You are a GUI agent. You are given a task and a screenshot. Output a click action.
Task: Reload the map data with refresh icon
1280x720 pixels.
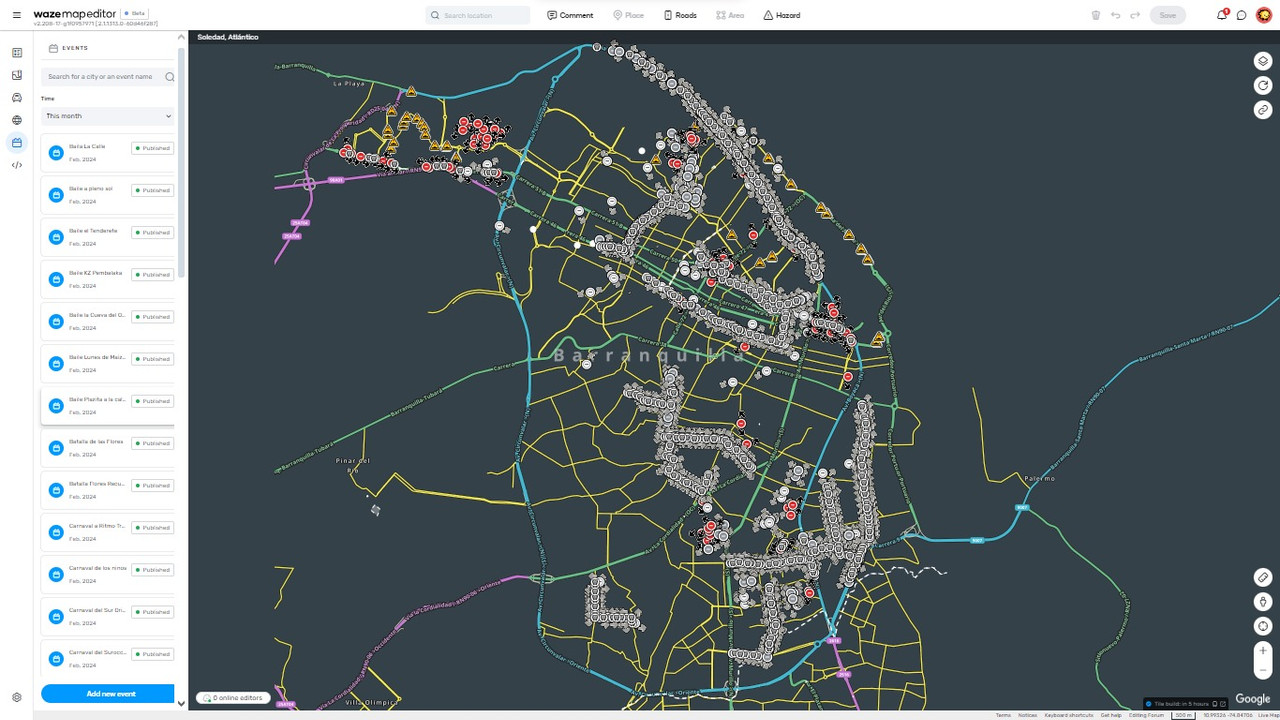click(1263, 85)
